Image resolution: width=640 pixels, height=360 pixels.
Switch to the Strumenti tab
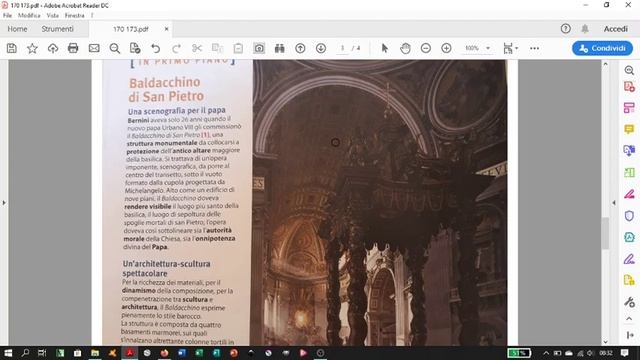coord(58,29)
